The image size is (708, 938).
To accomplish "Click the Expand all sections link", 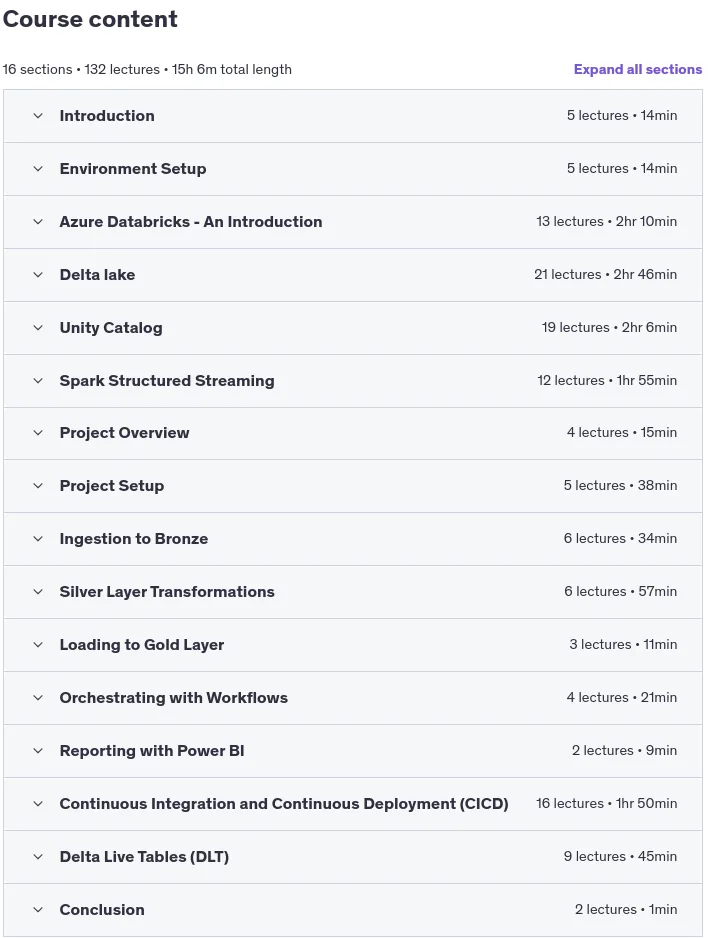I will coord(637,69).
